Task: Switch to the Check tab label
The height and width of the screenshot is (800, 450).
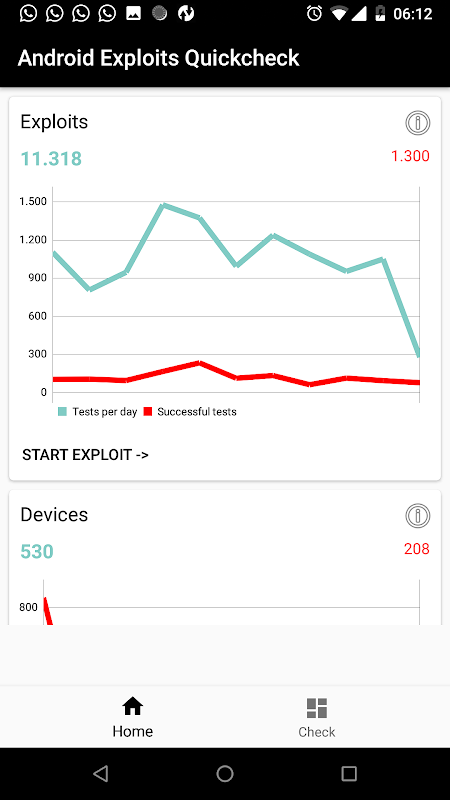Action: pyautogui.click(x=317, y=732)
